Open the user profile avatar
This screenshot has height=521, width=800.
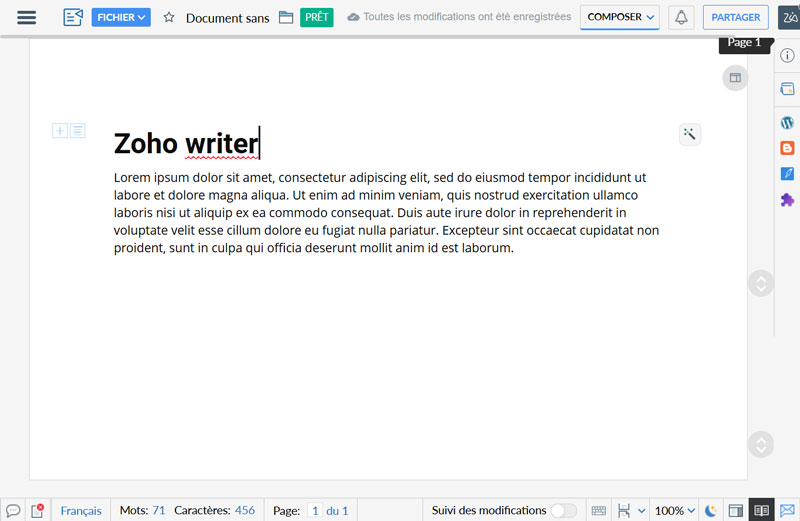point(789,17)
